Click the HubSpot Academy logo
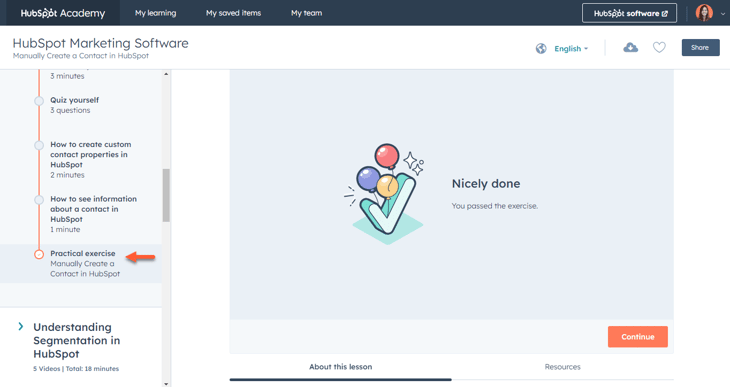 point(63,13)
